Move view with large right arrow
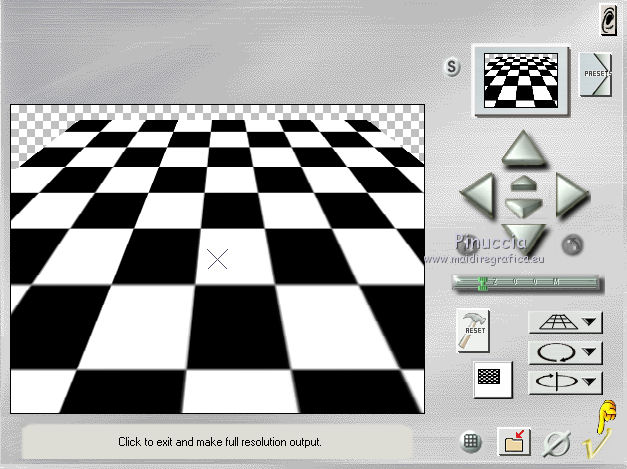The height and width of the screenshot is (469, 627). pyautogui.click(x=571, y=195)
